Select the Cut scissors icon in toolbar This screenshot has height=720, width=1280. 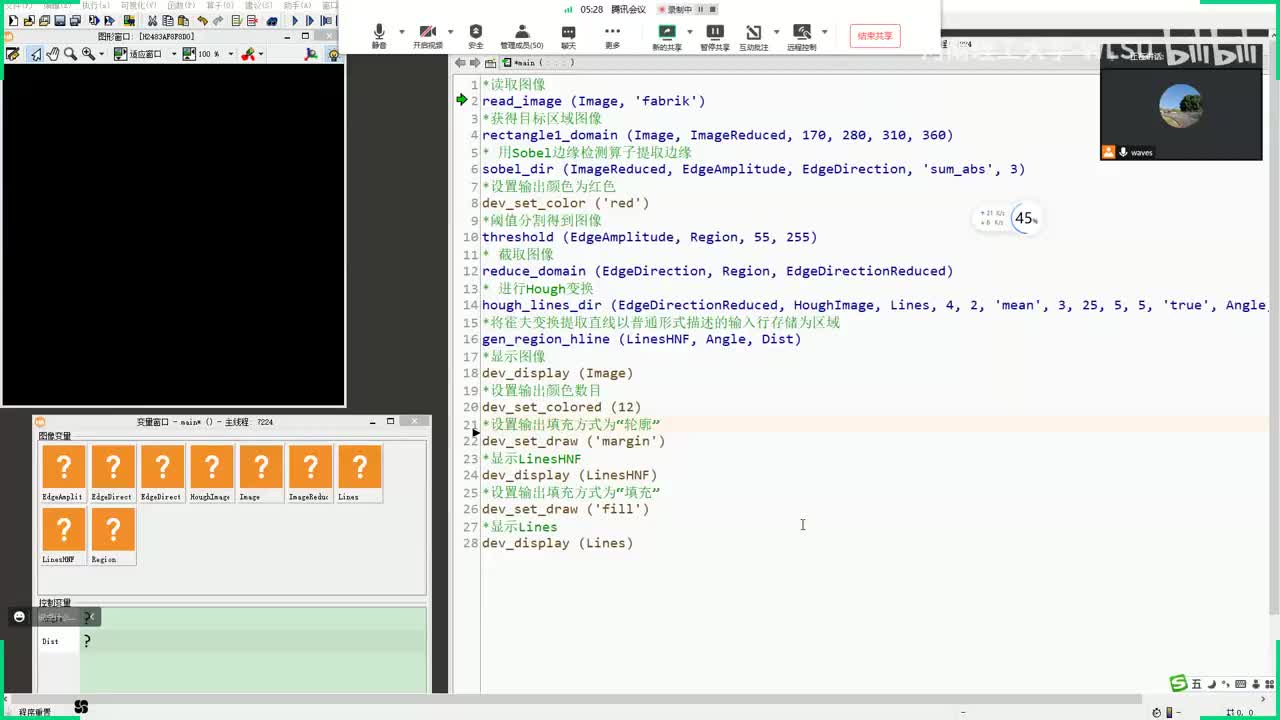(152, 21)
